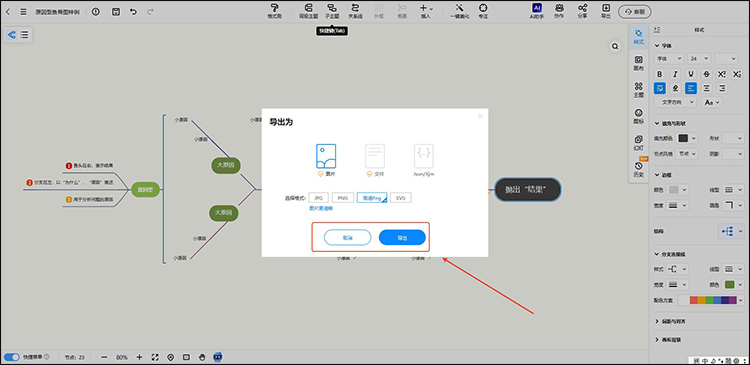Screen dimensions: 750x365
Task: Choose SVG format in export dialog
Action: [401, 198]
